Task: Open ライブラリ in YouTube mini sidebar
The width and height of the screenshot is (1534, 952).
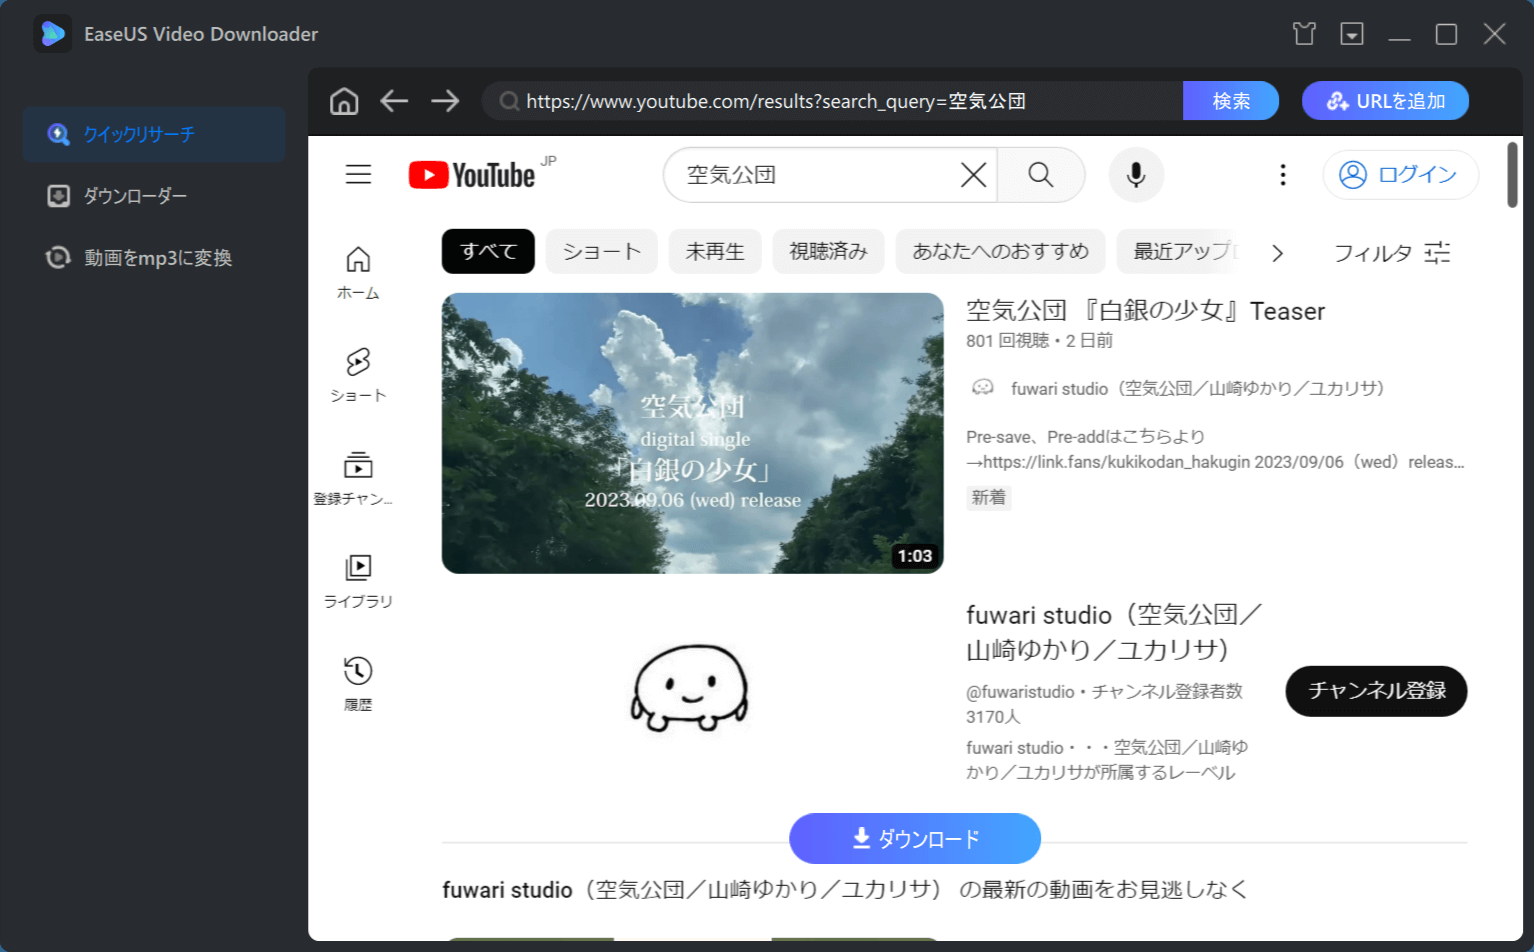Action: 358,582
